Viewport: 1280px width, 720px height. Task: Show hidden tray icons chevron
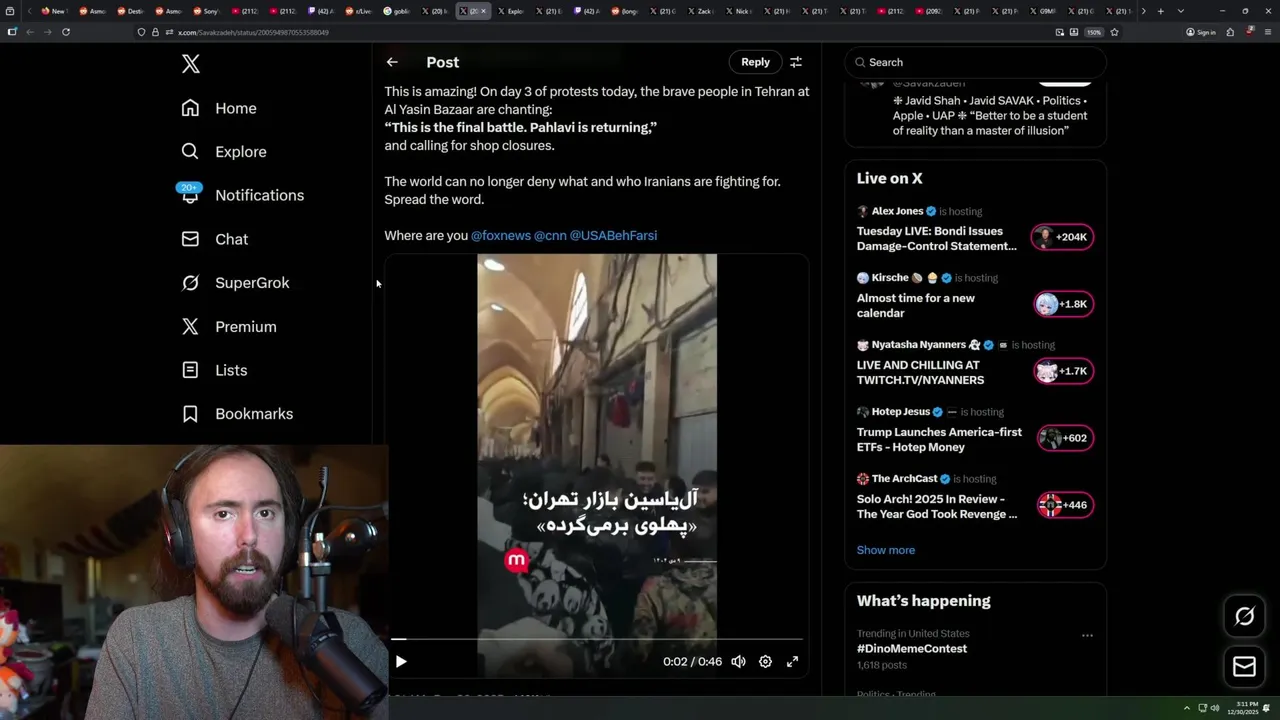pyautogui.click(x=1187, y=708)
